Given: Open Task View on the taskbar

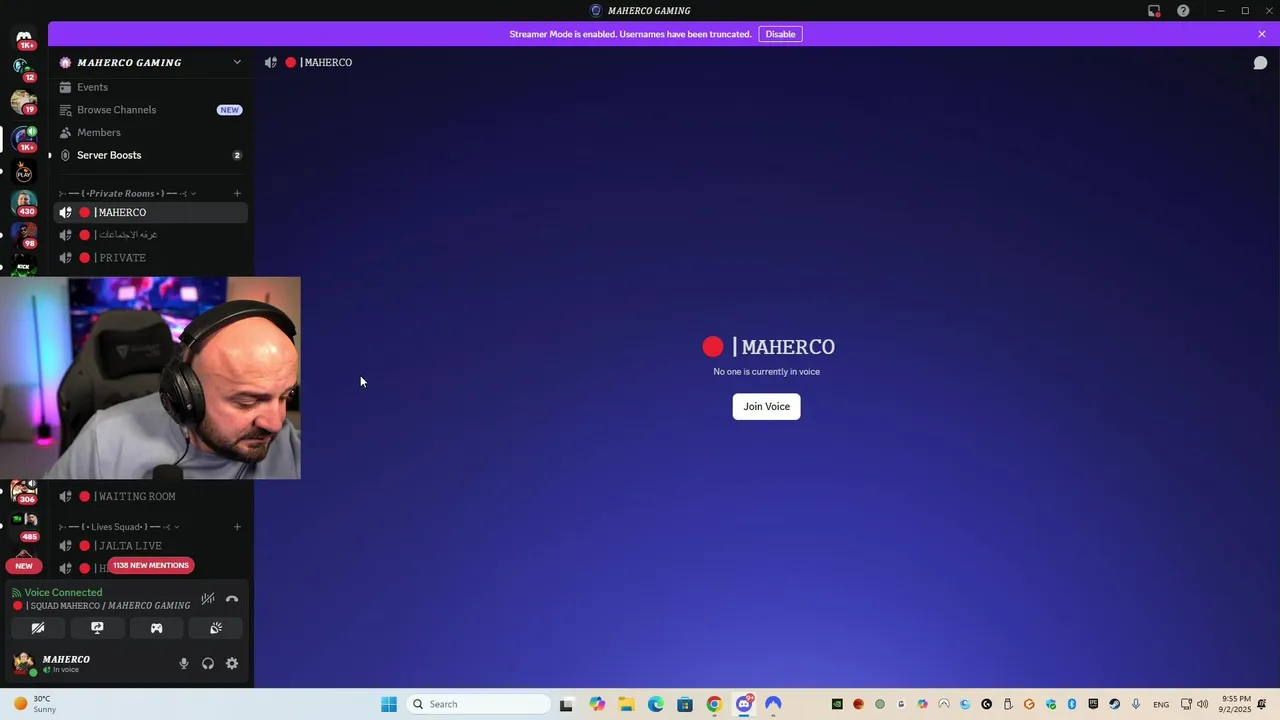Looking at the screenshot, I should click(x=566, y=704).
